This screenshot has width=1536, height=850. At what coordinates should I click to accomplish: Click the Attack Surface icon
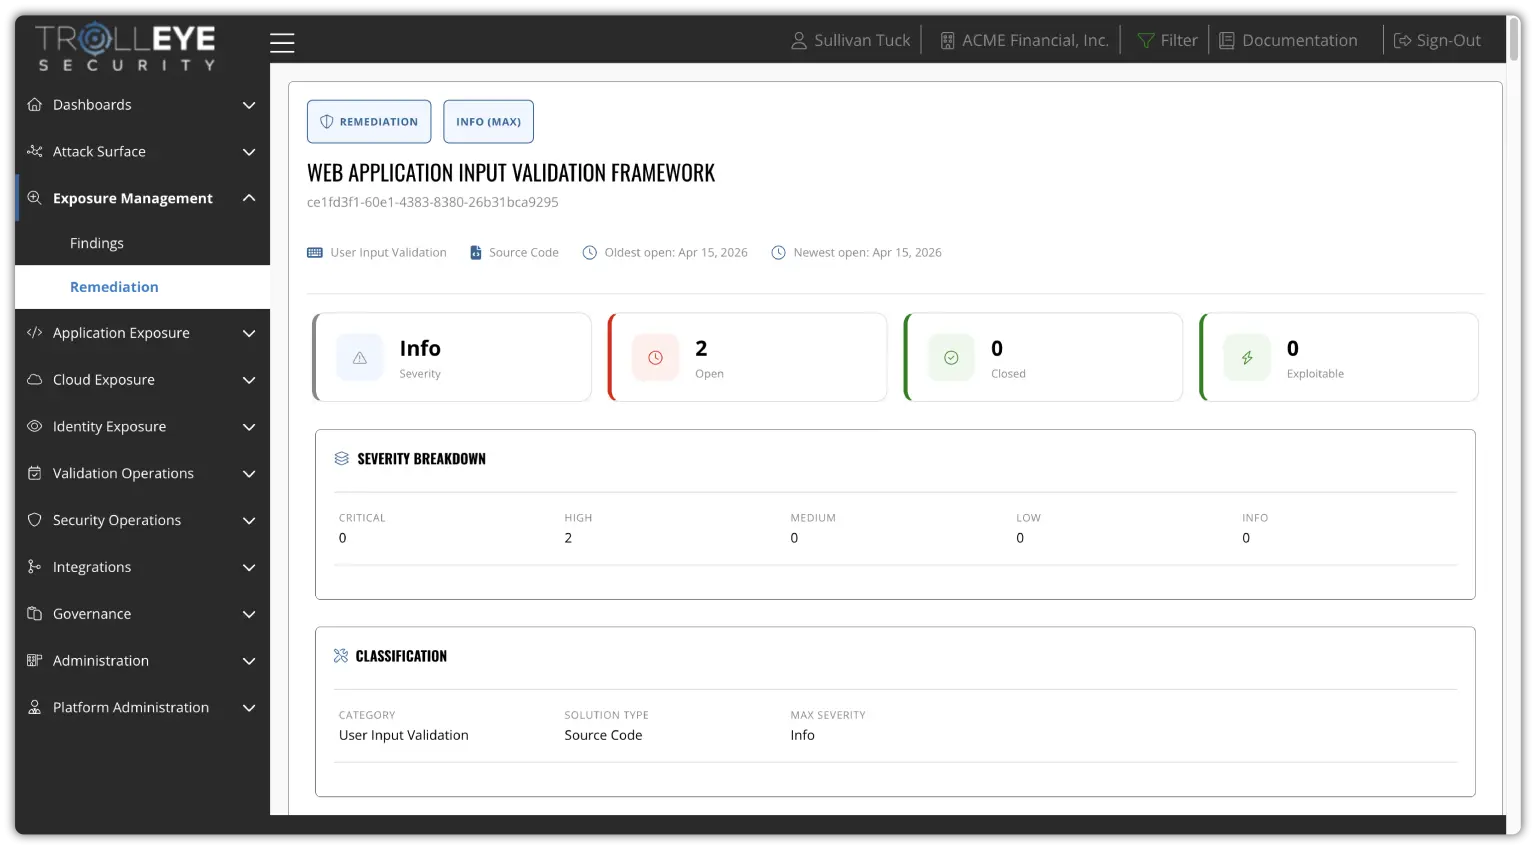click(x=34, y=152)
